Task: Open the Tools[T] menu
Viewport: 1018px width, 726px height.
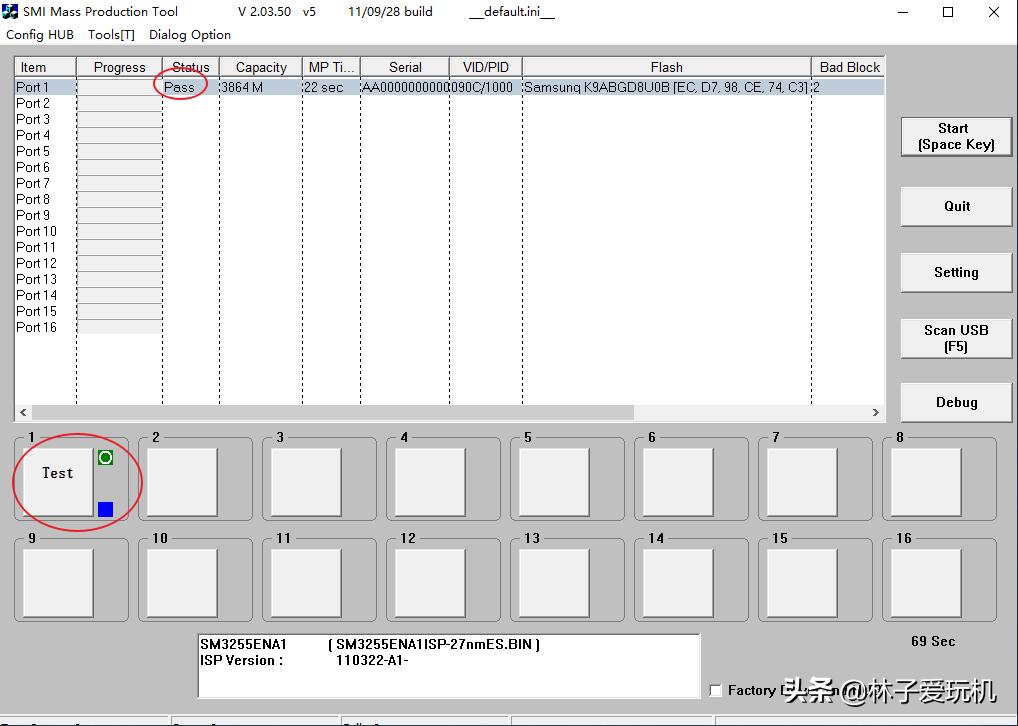Action: 111,35
